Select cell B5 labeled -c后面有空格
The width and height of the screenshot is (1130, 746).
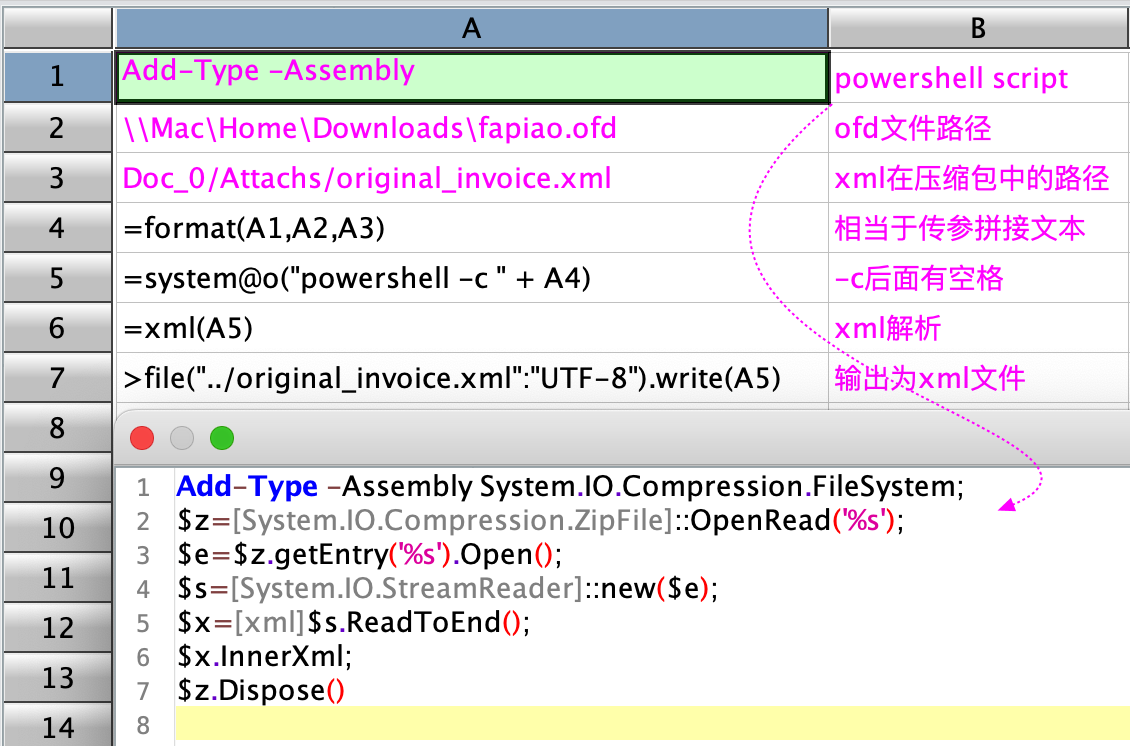979,278
